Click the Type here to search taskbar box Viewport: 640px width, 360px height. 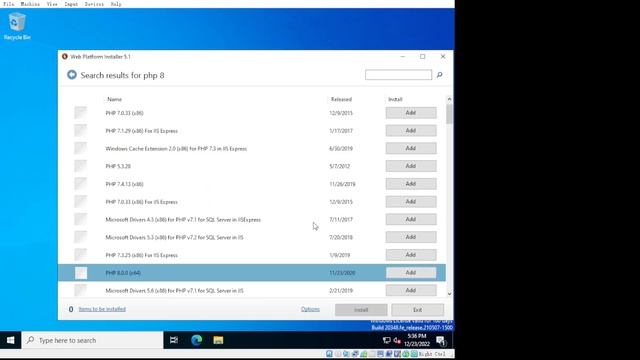(92, 340)
